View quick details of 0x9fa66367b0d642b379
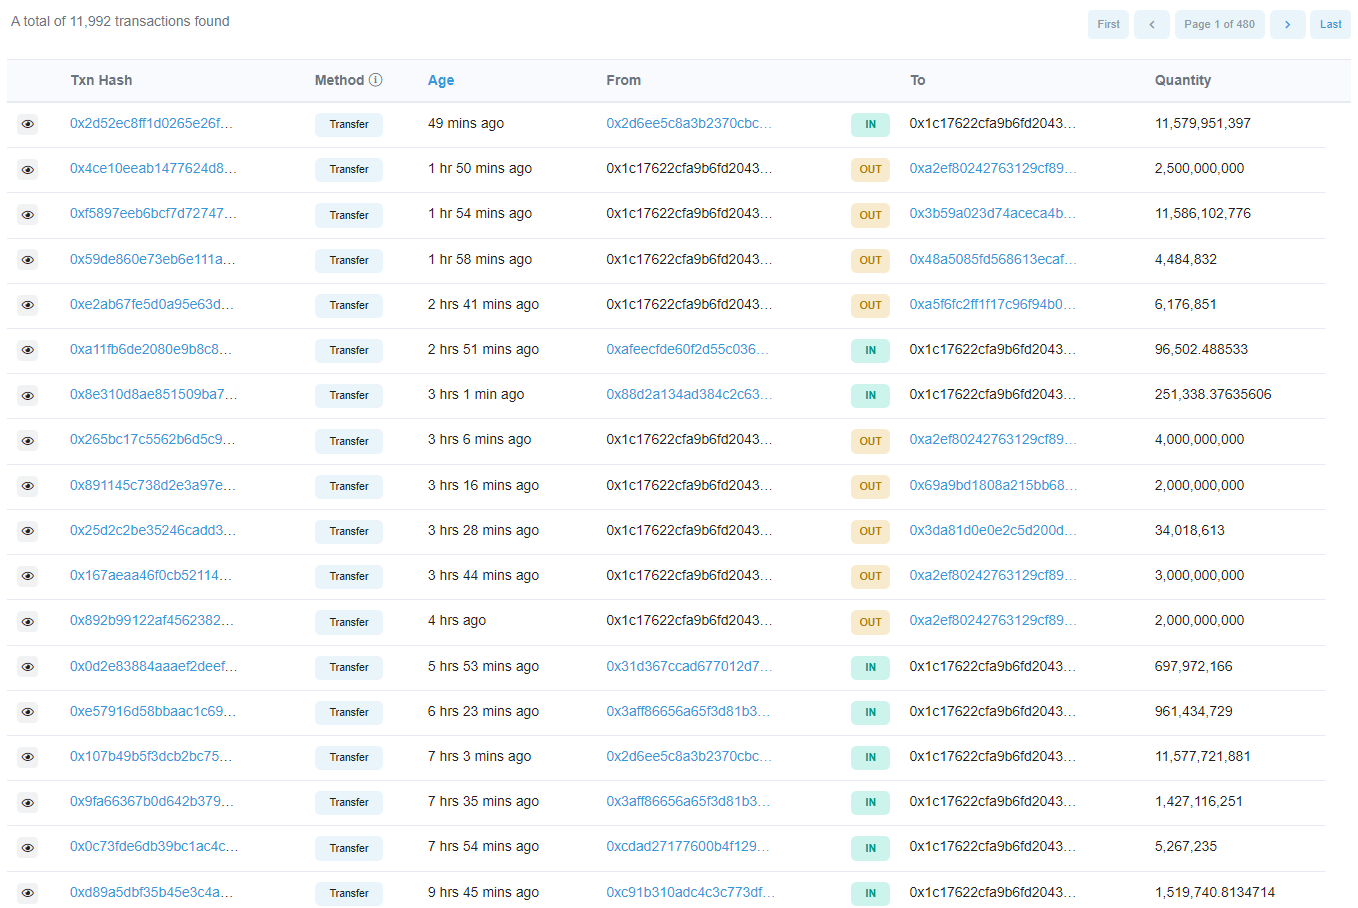The height and width of the screenshot is (908, 1358). 28,802
